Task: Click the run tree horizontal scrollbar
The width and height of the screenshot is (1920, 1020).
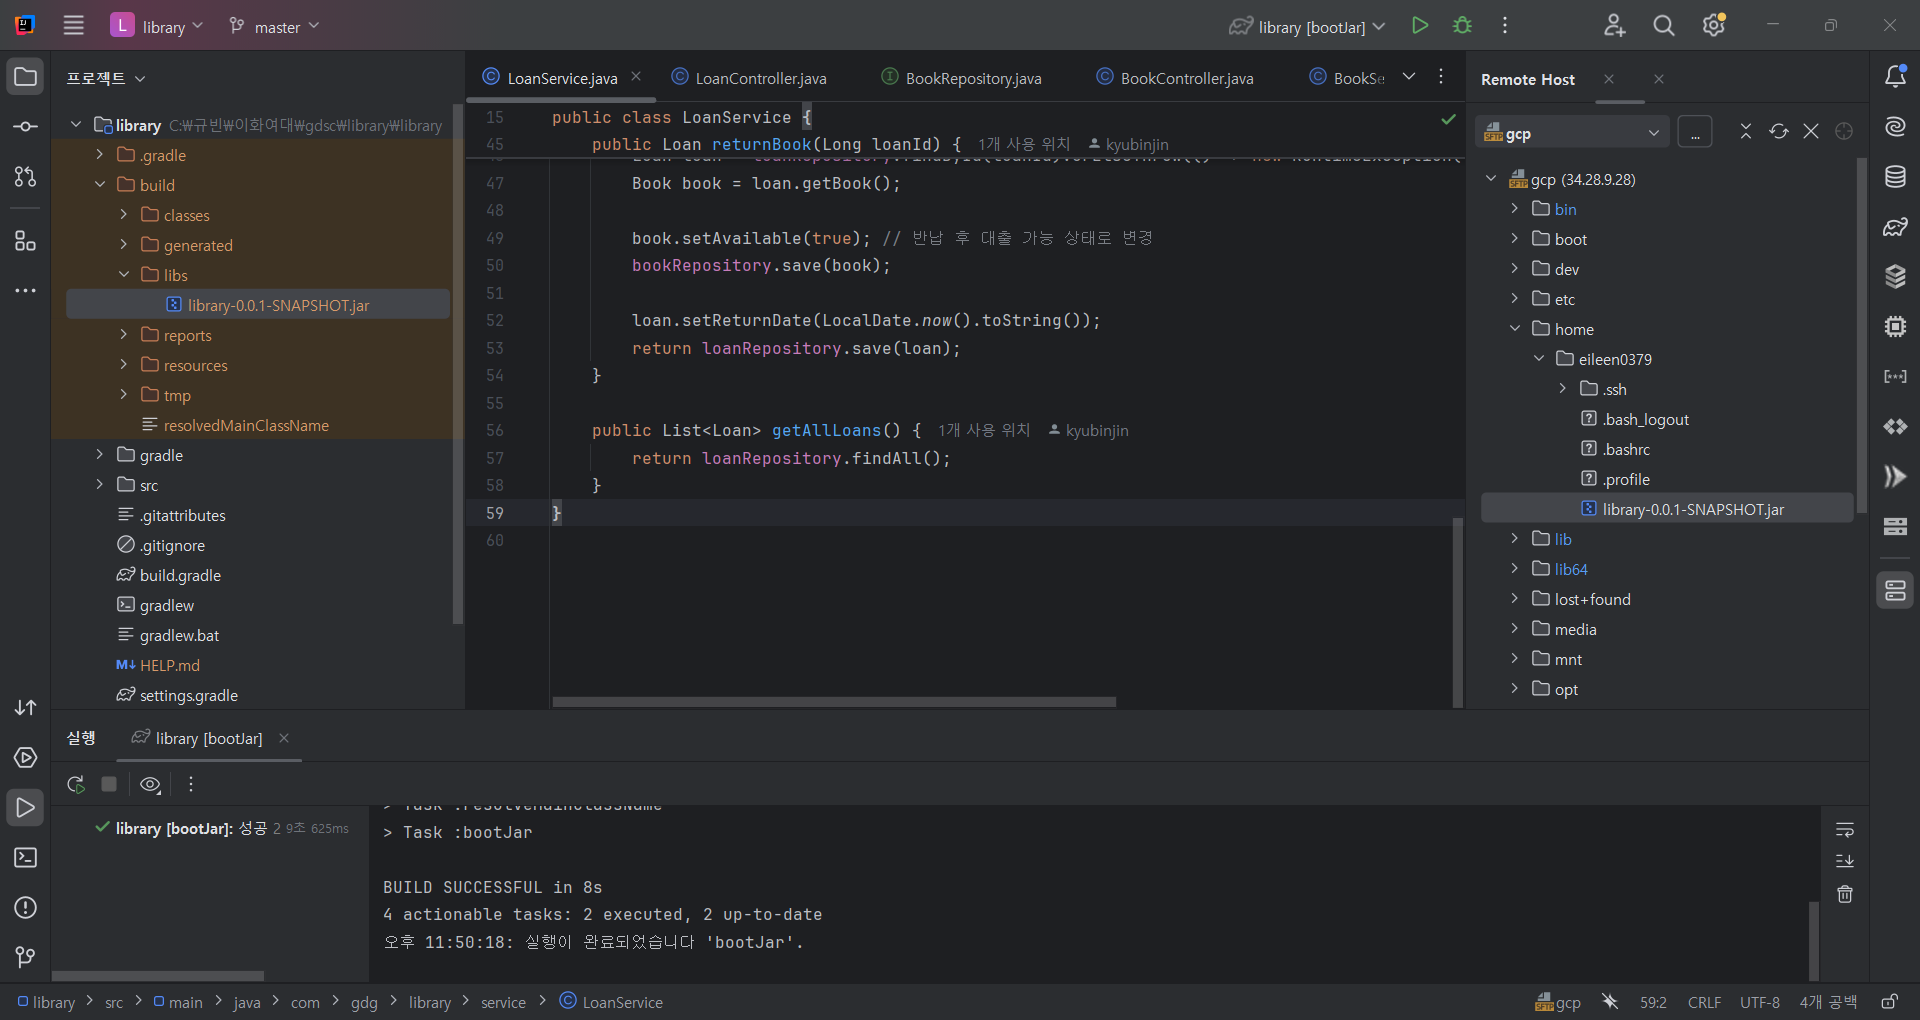Action: [158, 975]
